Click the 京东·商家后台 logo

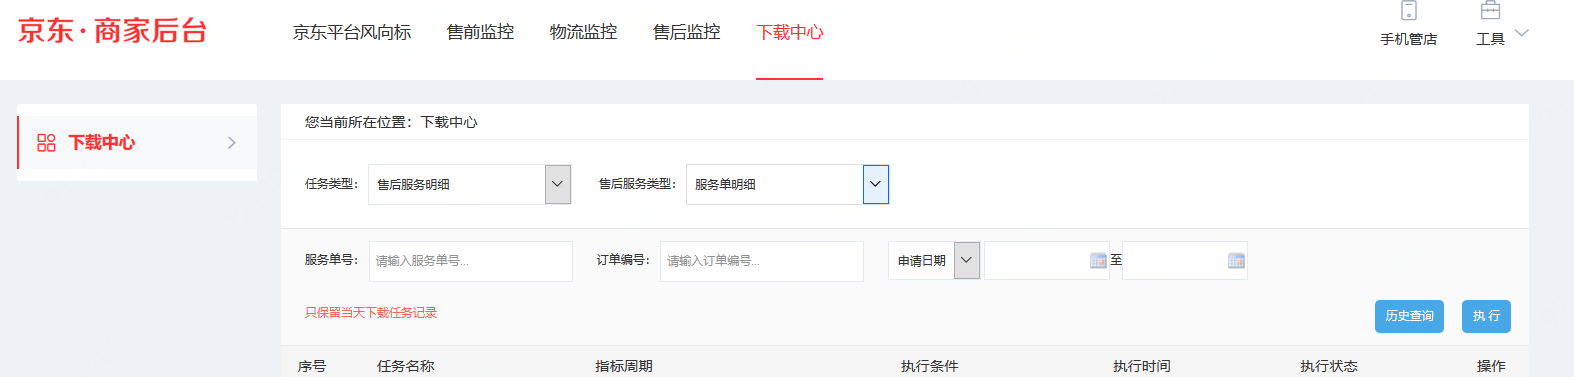point(112,31)
